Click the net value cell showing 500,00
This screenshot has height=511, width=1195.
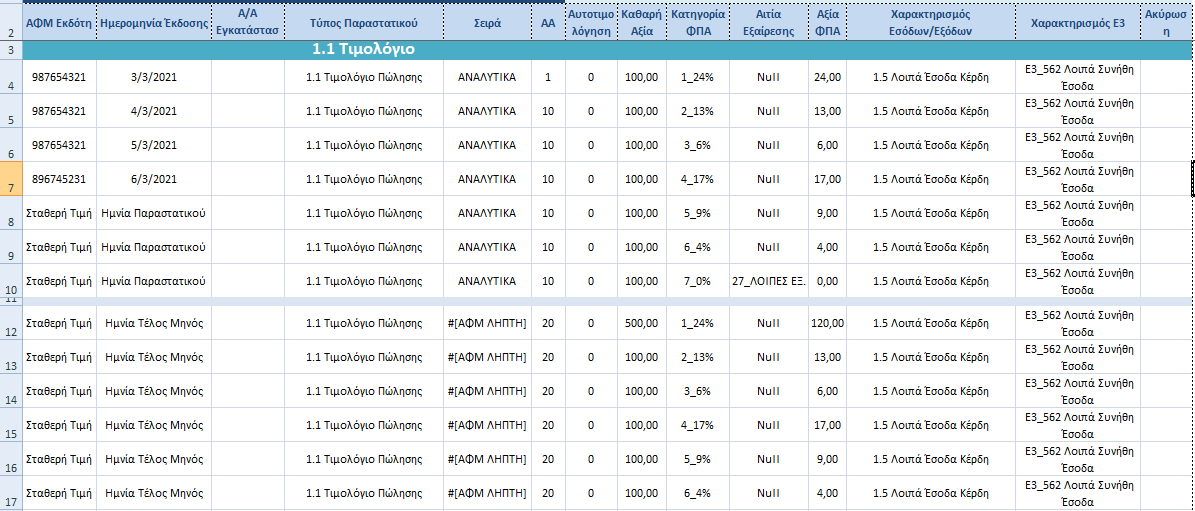point(641,323)
